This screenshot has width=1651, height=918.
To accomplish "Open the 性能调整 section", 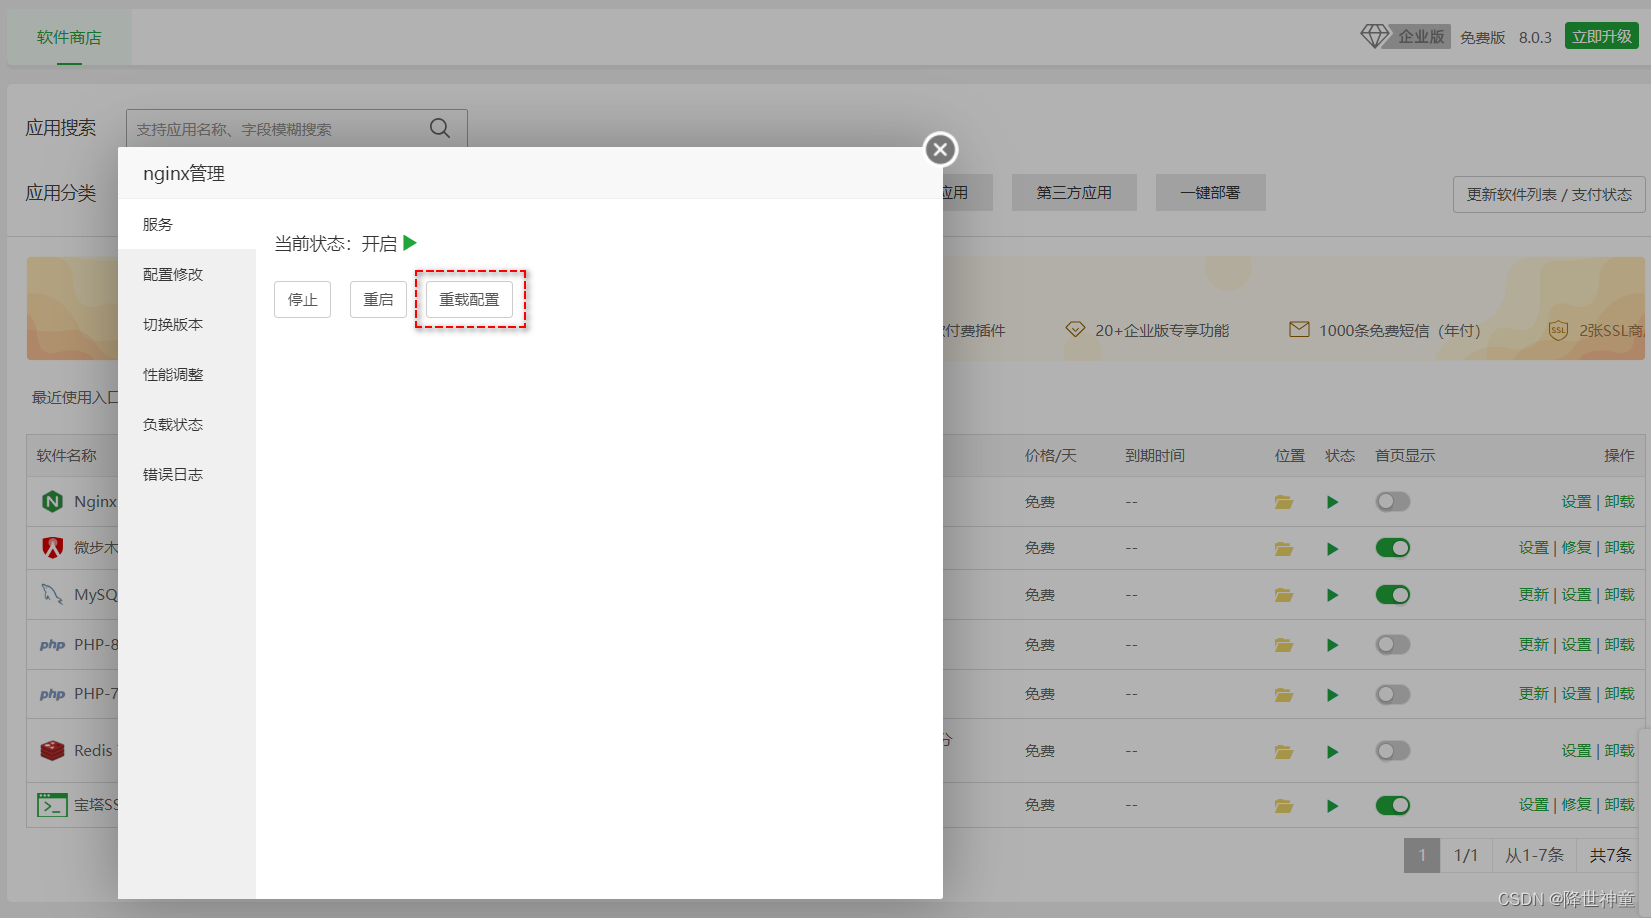I will pyautogui.click(x=187, y=374).
